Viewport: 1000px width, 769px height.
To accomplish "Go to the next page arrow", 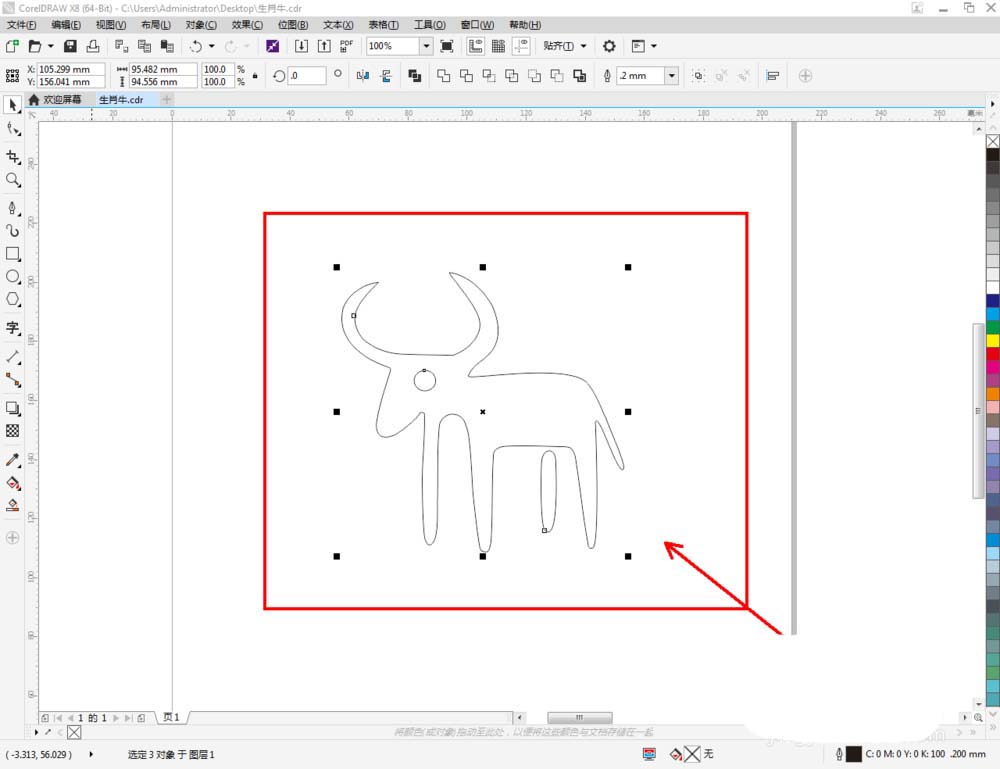I will (115, 718).
